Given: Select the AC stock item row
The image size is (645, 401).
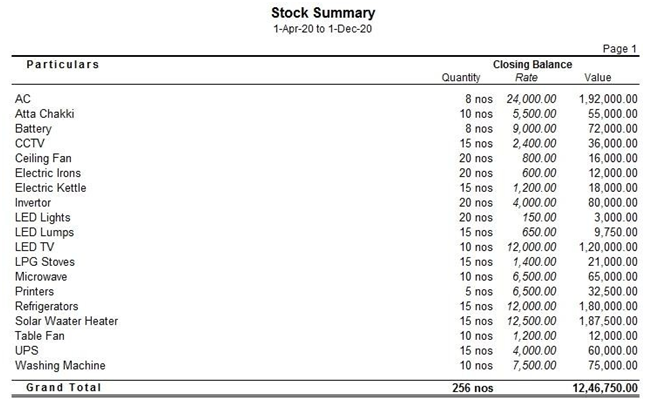Looking at the screenshot, I should coord(22,99).
